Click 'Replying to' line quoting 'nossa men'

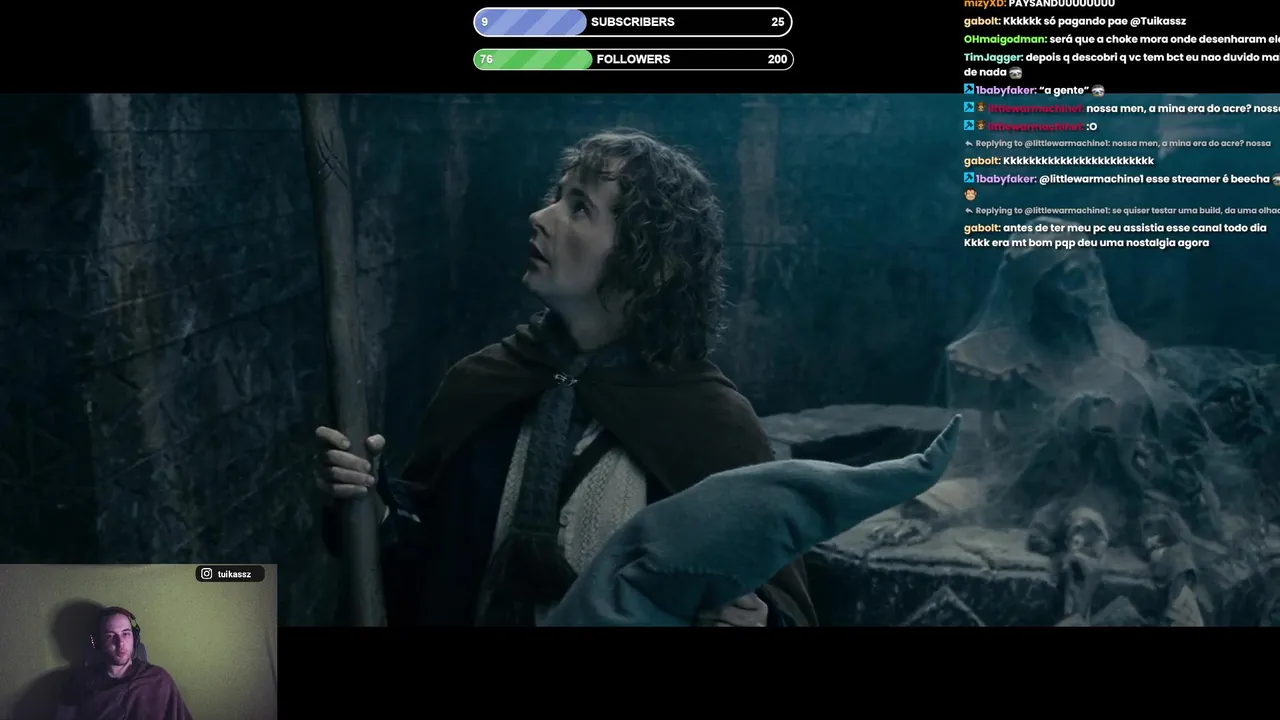click(x=1123, y=143)
